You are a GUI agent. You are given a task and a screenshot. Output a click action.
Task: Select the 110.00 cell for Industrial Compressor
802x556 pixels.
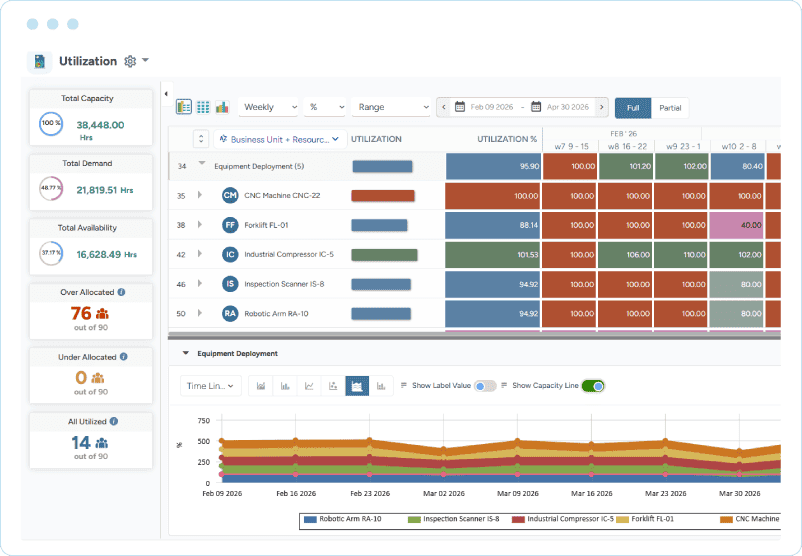click(x=681, y=255)
